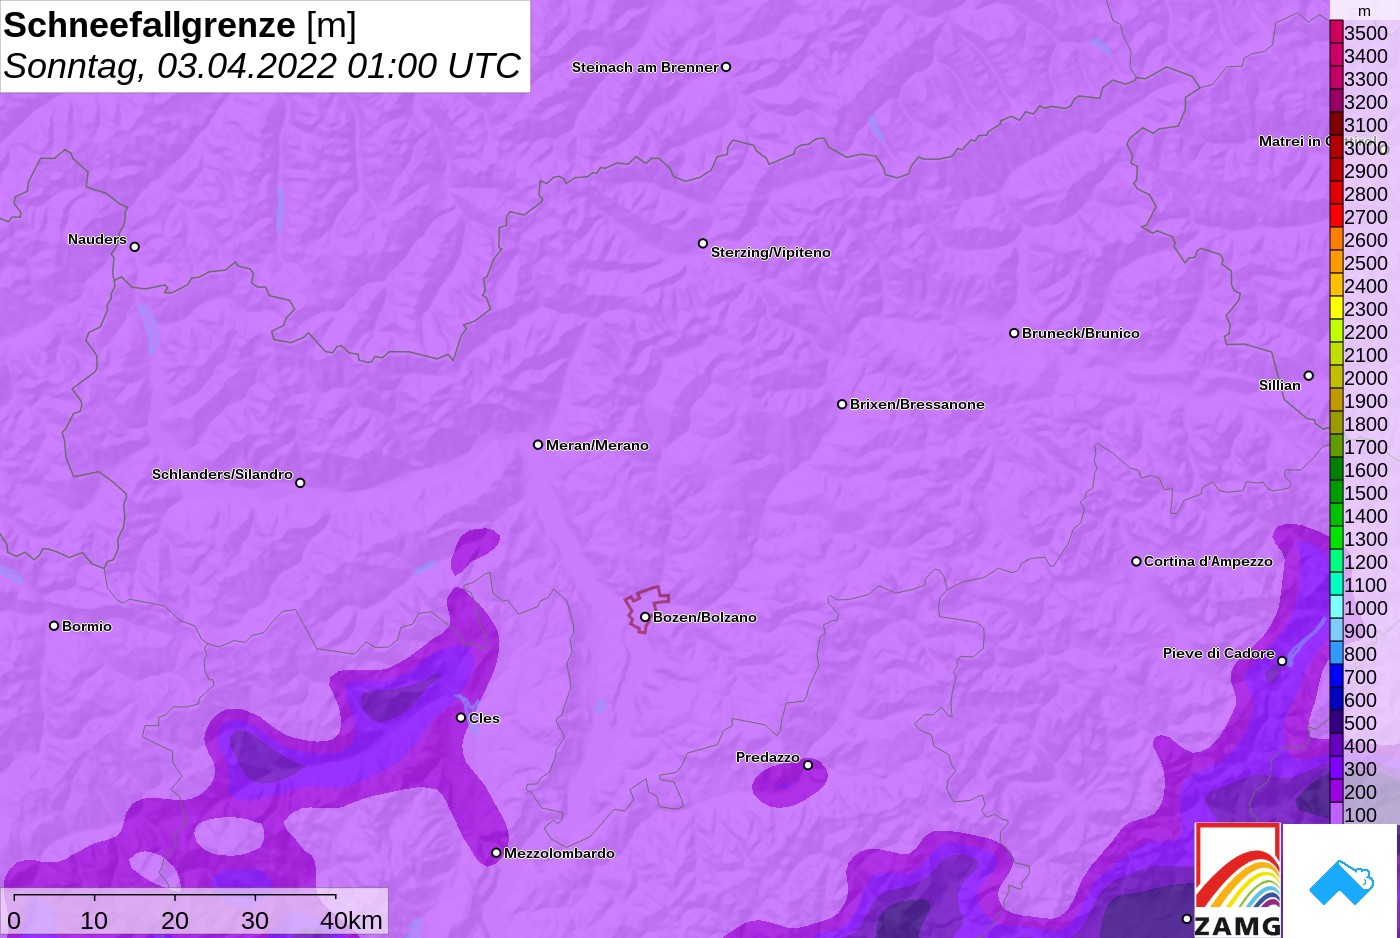The height and width of the screenshot is (938, 1400).
Task: Click the Nauders label
Action: click(97, 239)
